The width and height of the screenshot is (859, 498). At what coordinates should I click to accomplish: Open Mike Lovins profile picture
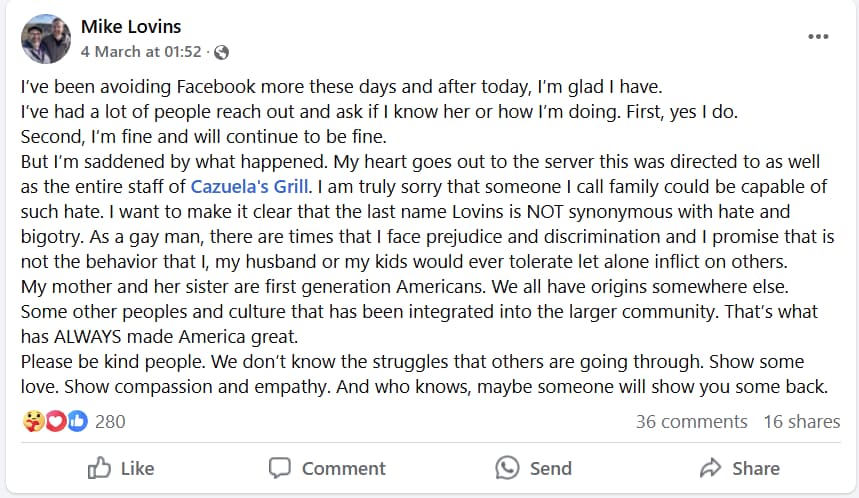[x=45, y=39]
